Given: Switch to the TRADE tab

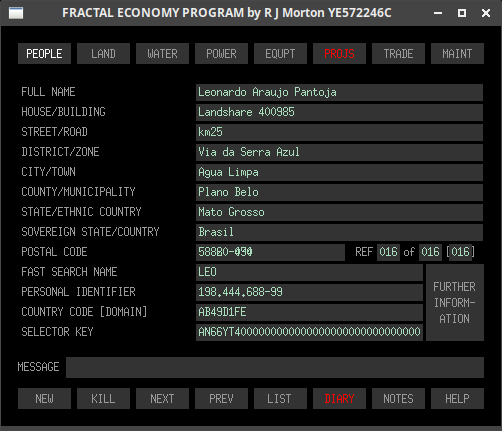Looking at the screenshot, I should 398,53.
